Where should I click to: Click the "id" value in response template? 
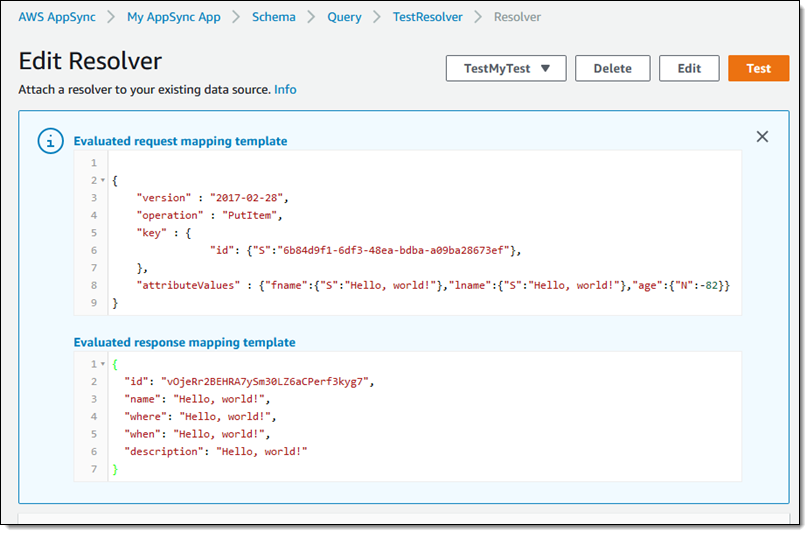click(x=266, y=382)
